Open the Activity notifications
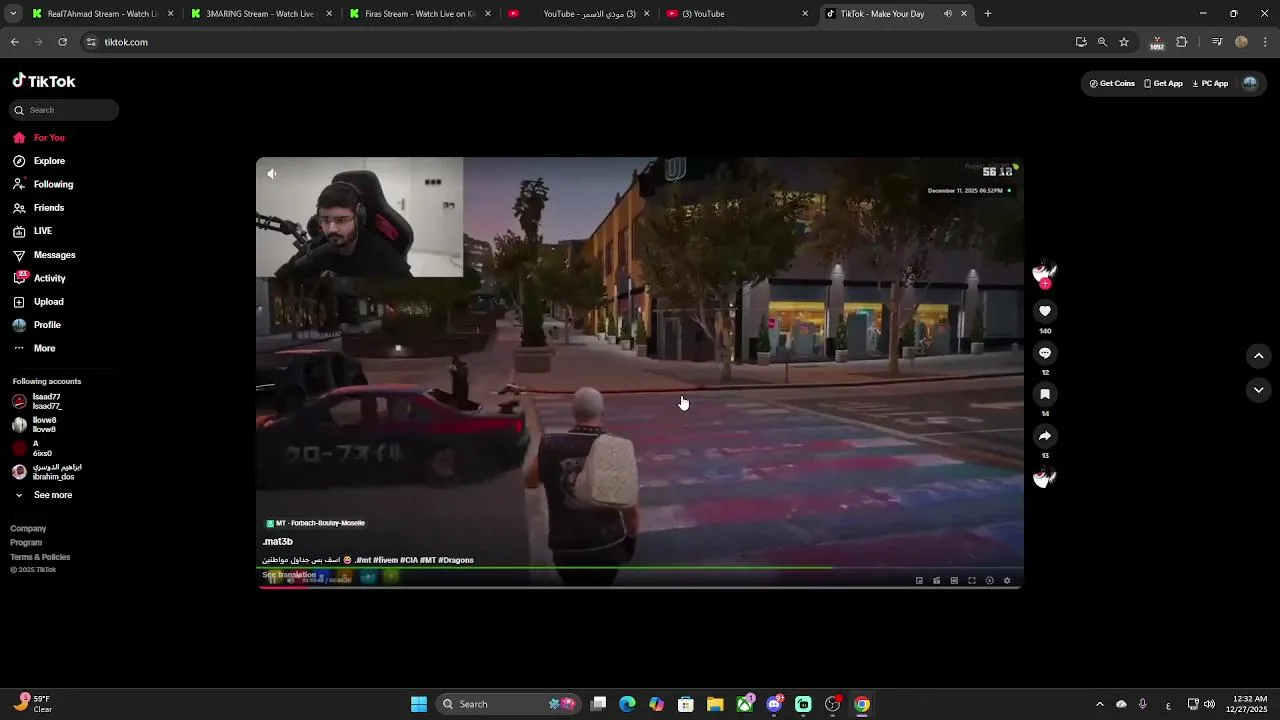 40,278
